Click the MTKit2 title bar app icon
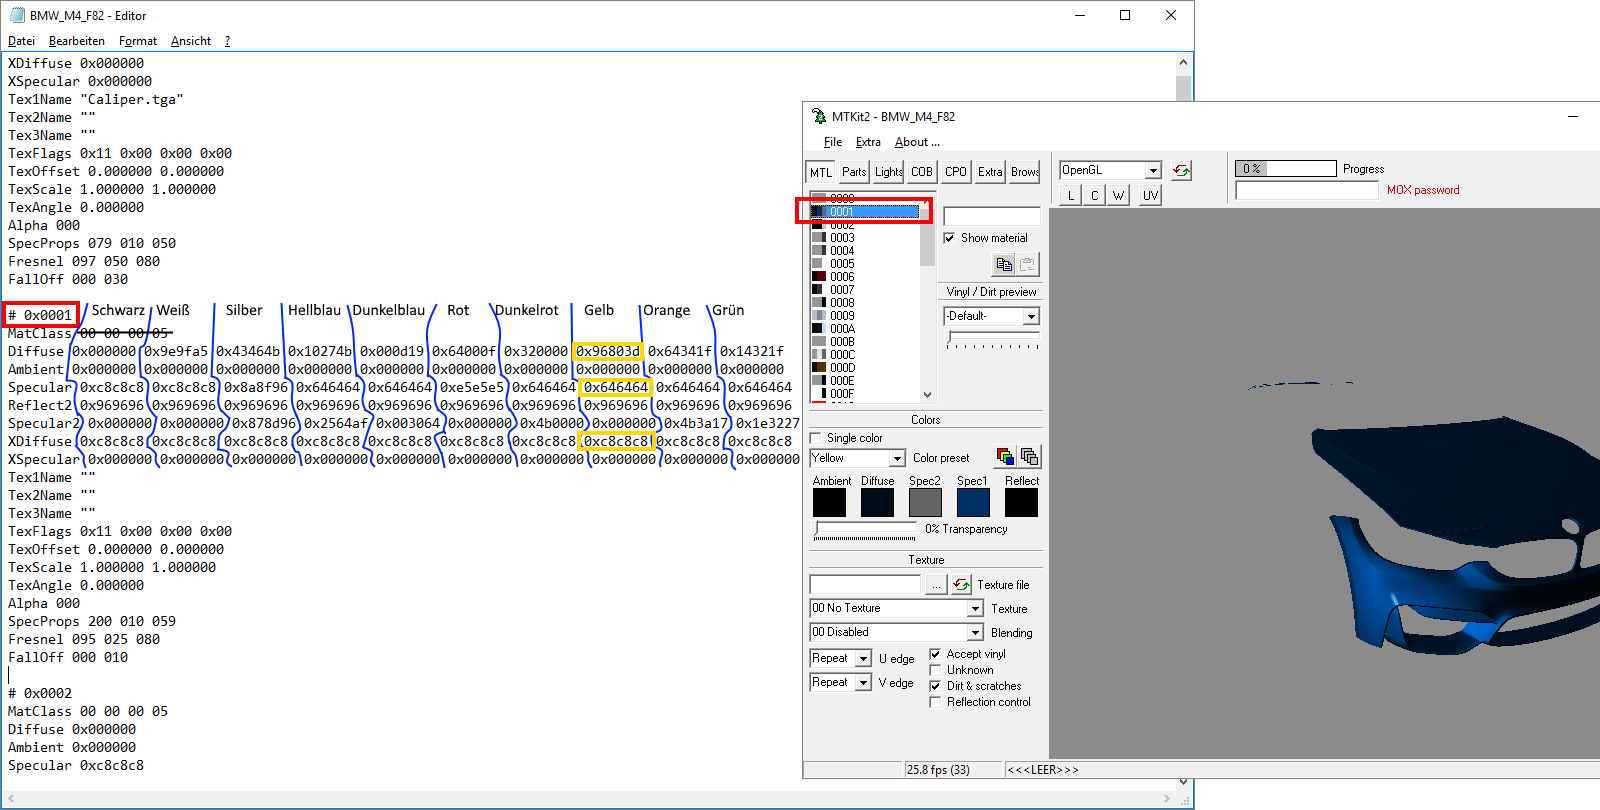Viewport: 1600px width, 810px height. (819, 116)
